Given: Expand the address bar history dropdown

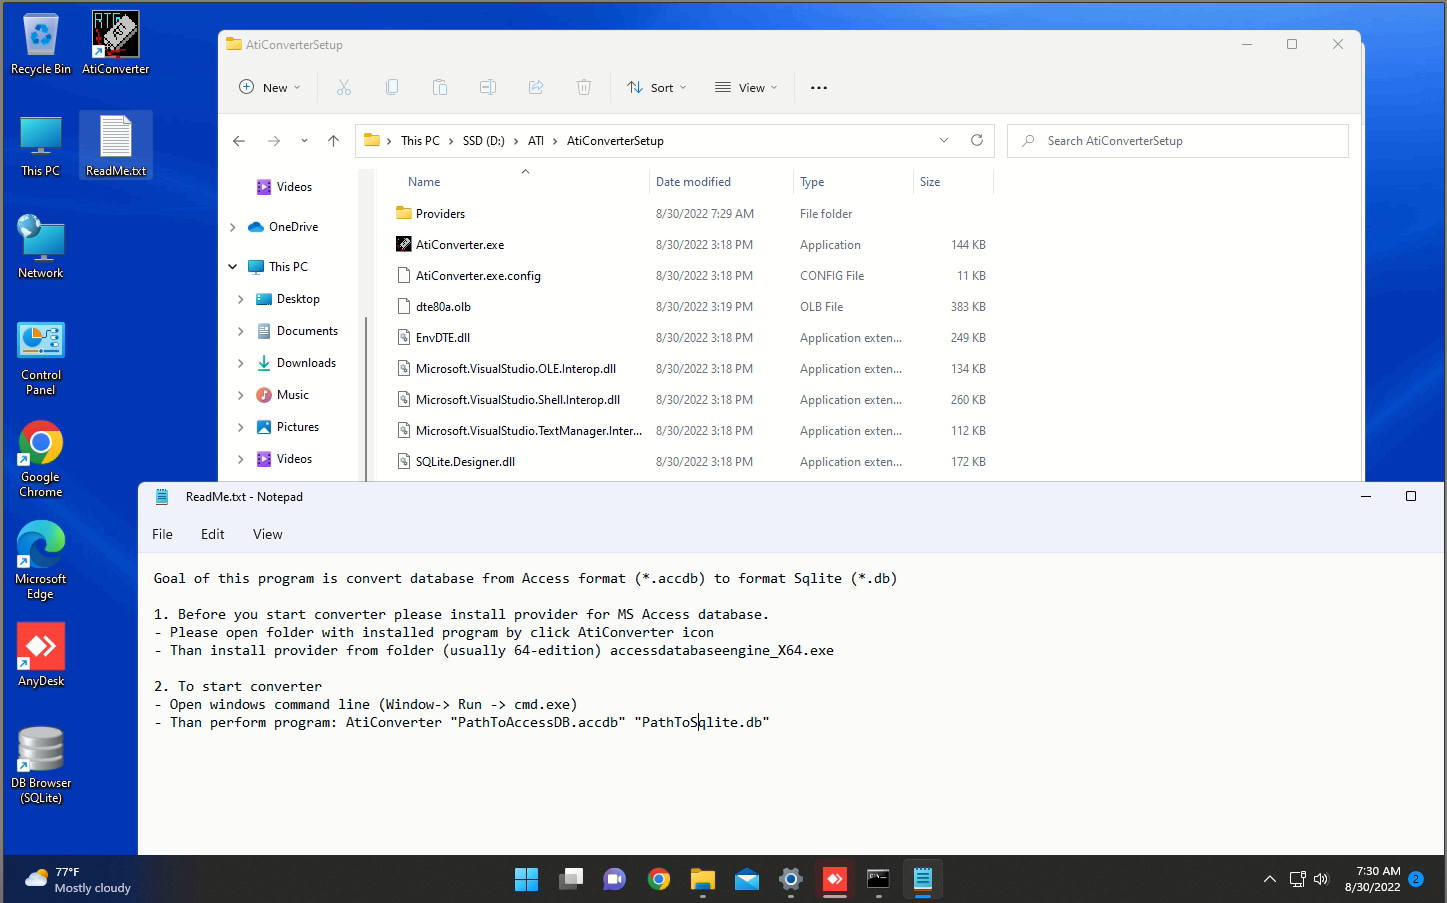Looking at the screenshot, I should click(x=944, y=141).
